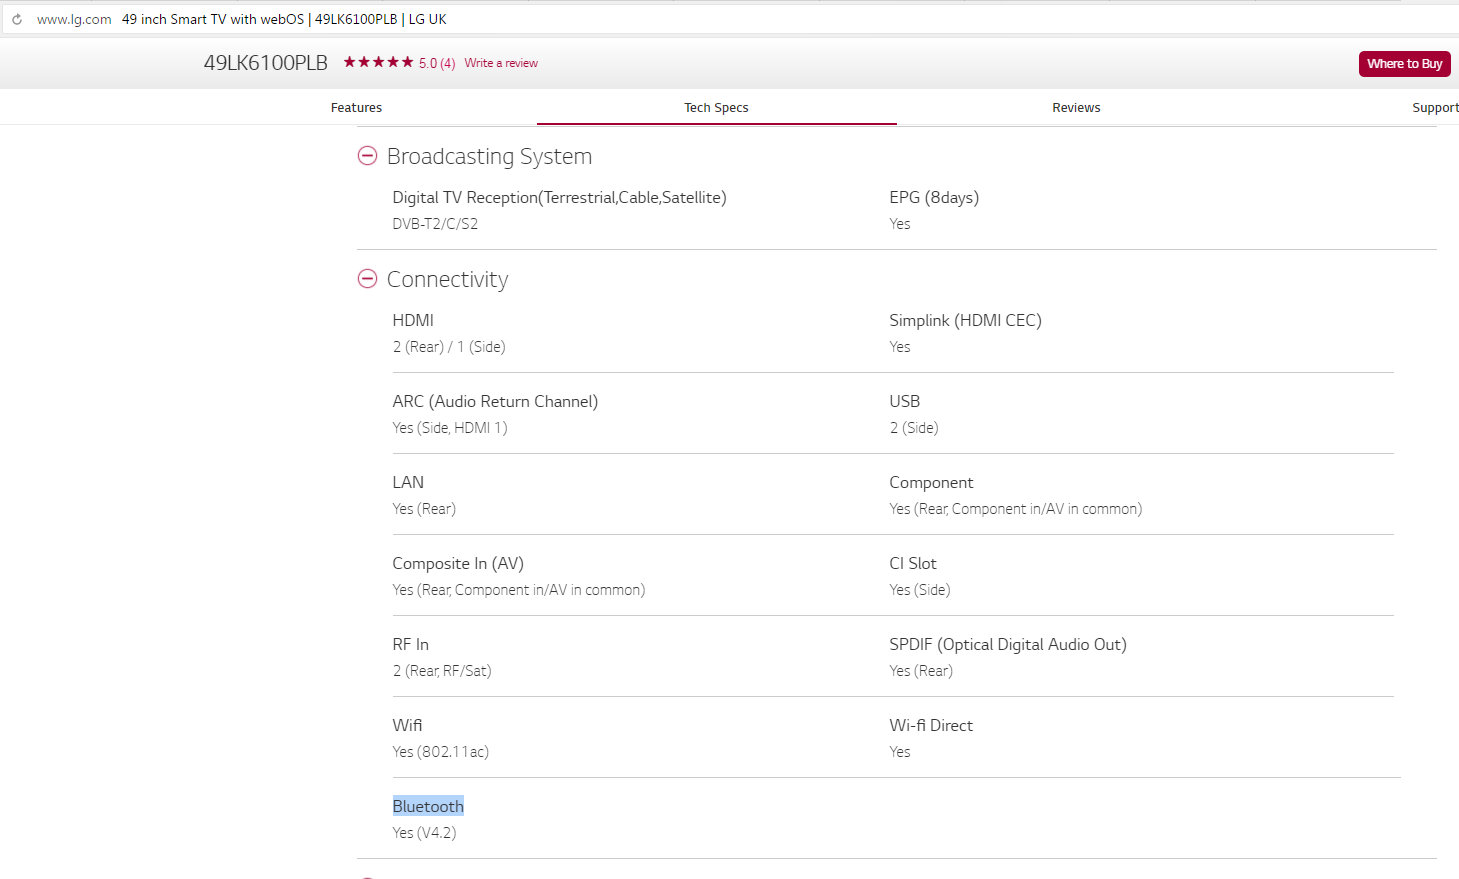Click the reload icon in address bar

[x=17, y=19]
